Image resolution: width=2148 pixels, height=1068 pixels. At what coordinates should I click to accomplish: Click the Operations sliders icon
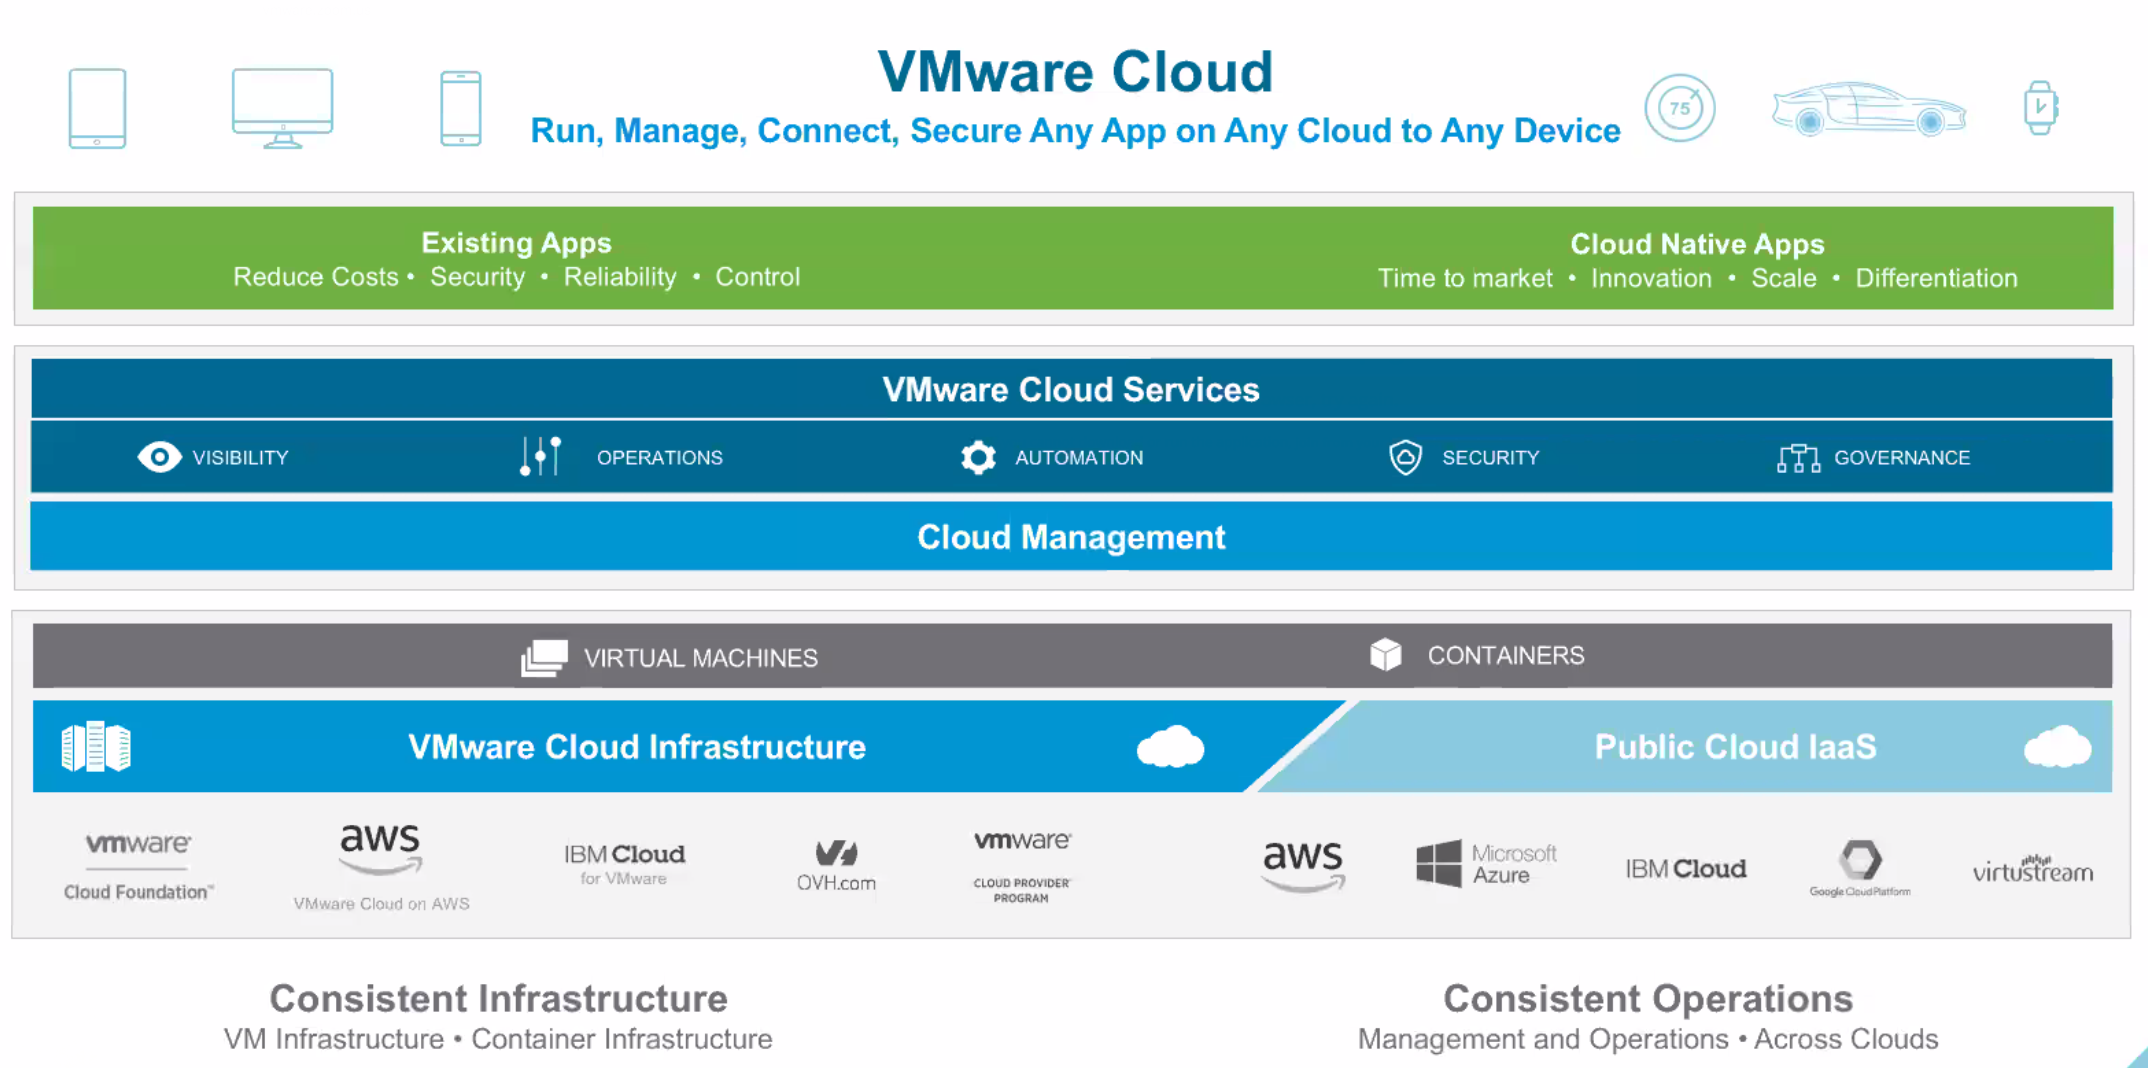[x=541, y=456]
